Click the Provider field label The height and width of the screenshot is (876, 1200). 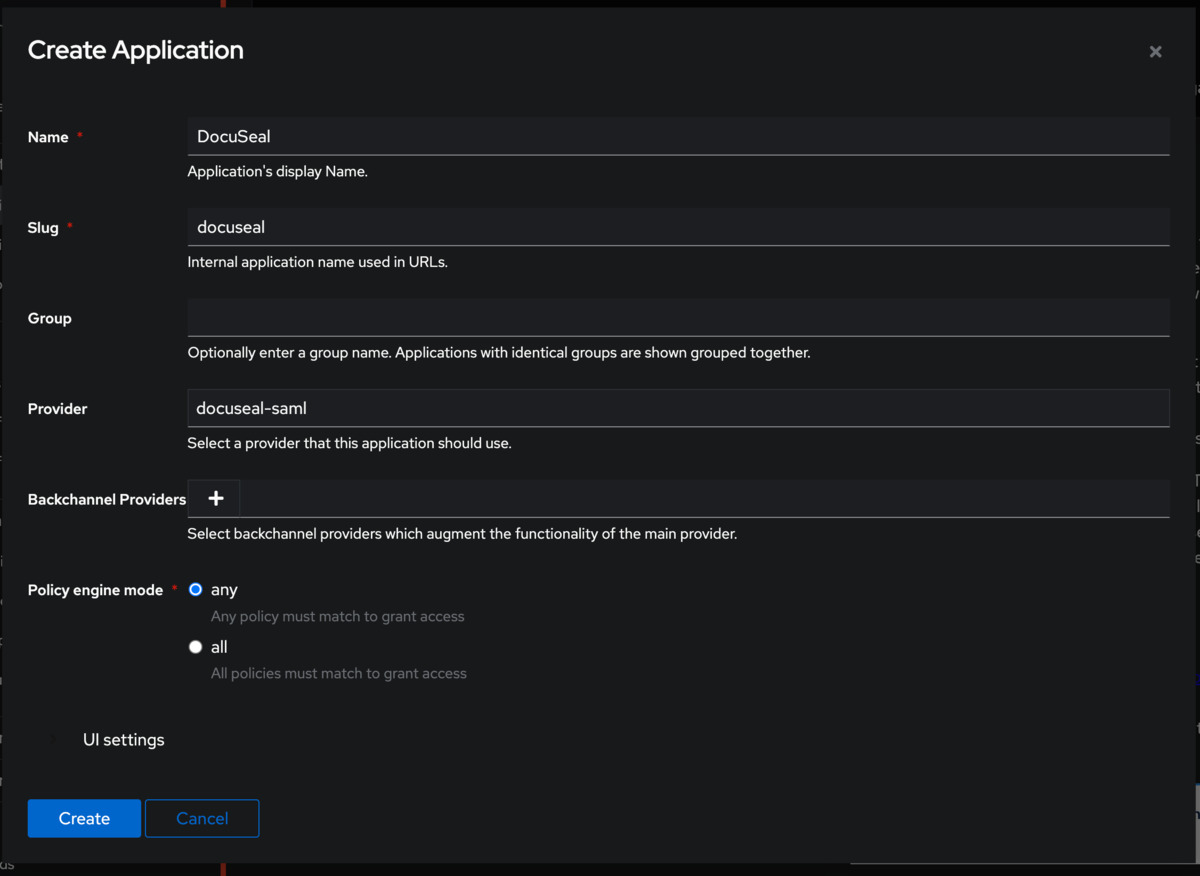pyautogui.click(x=58, y=409)
